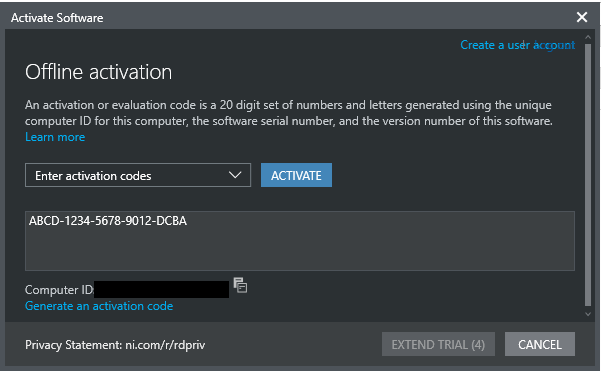Screen dimensions: 601x371
Task: Click the 'Privacy Statement: ni.com/r/rdpriv' text
Action: tap(115, 345)
